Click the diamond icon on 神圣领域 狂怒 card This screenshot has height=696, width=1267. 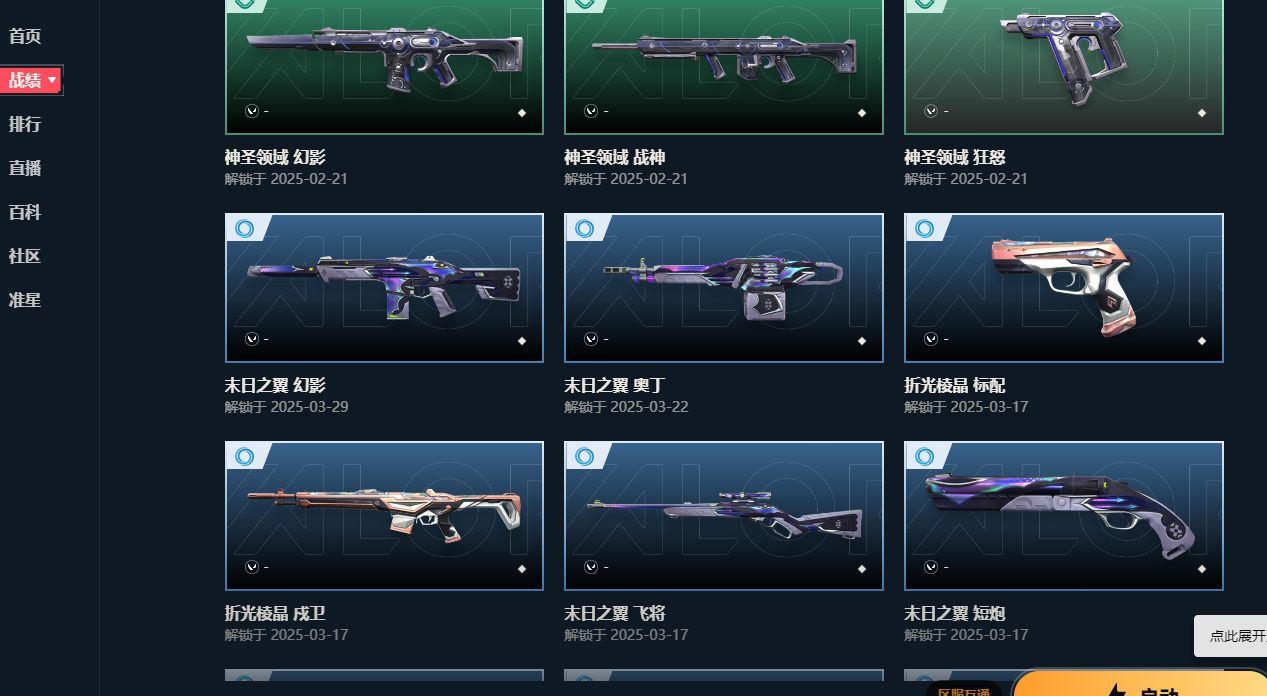(x=1201, y=113)
